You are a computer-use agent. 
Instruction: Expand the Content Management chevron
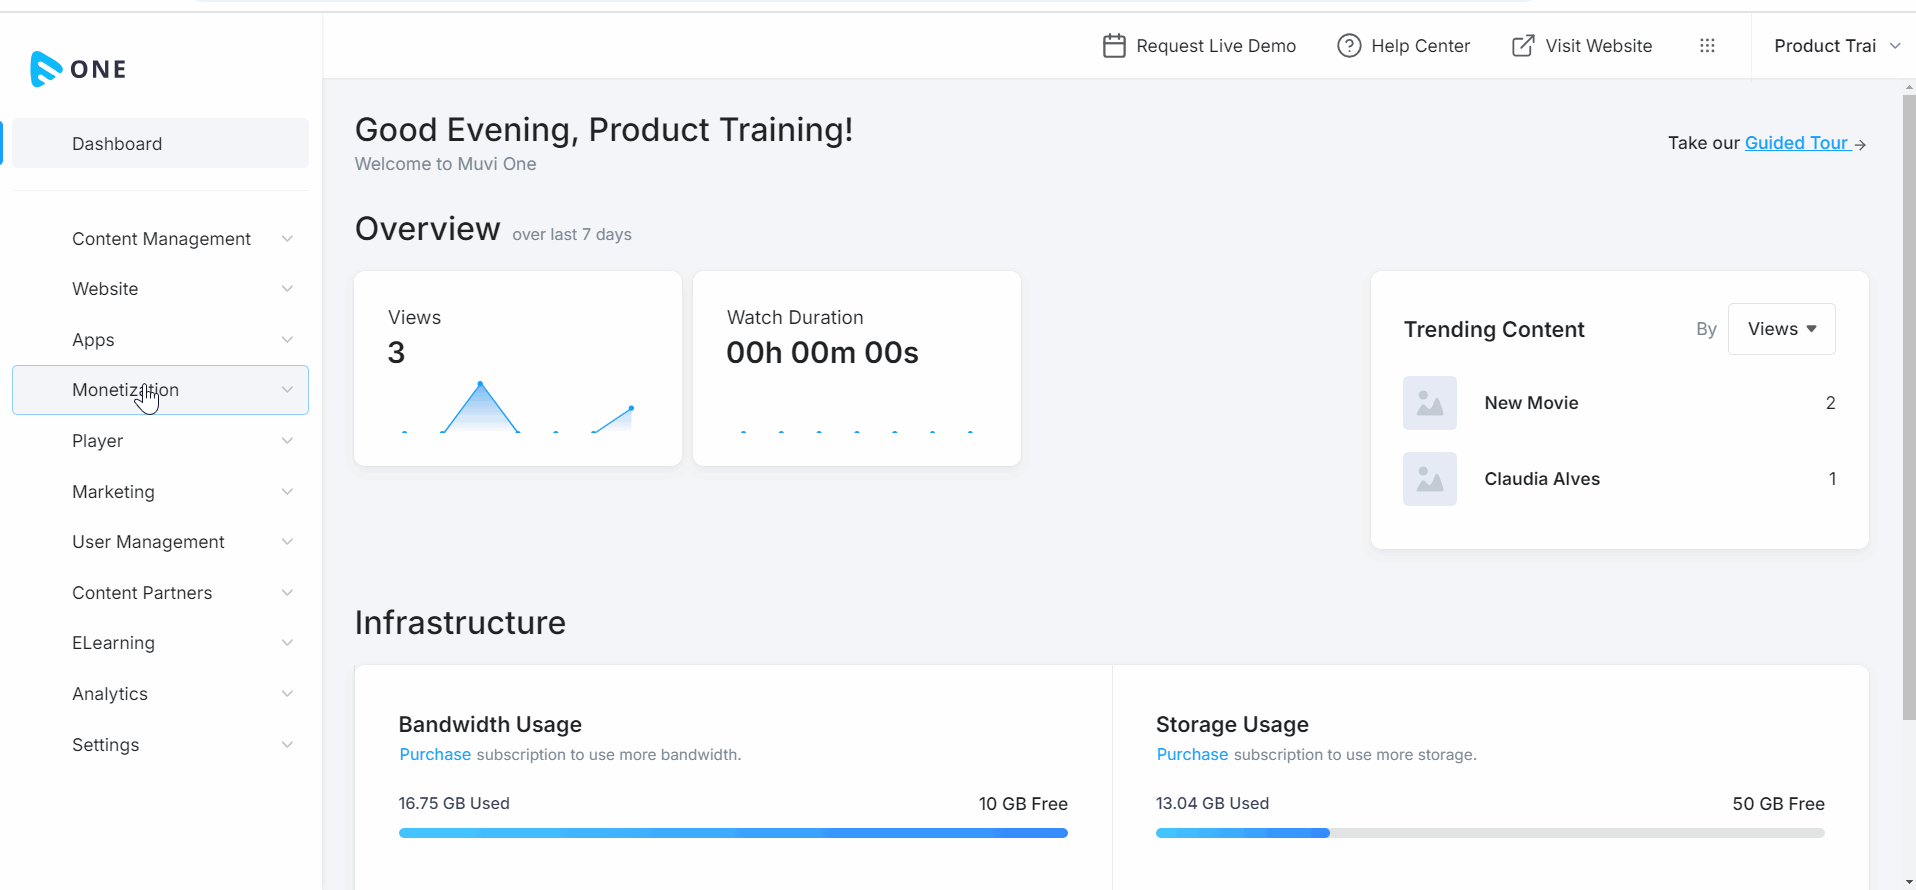(287, 239)
